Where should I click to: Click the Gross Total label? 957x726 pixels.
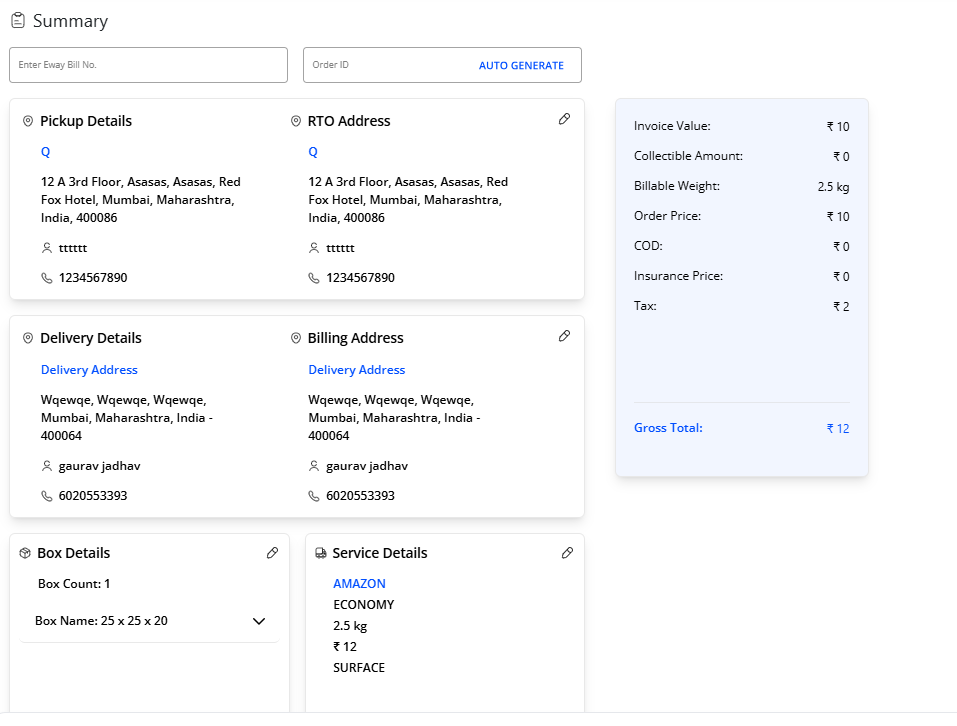(x=668, y=428)
